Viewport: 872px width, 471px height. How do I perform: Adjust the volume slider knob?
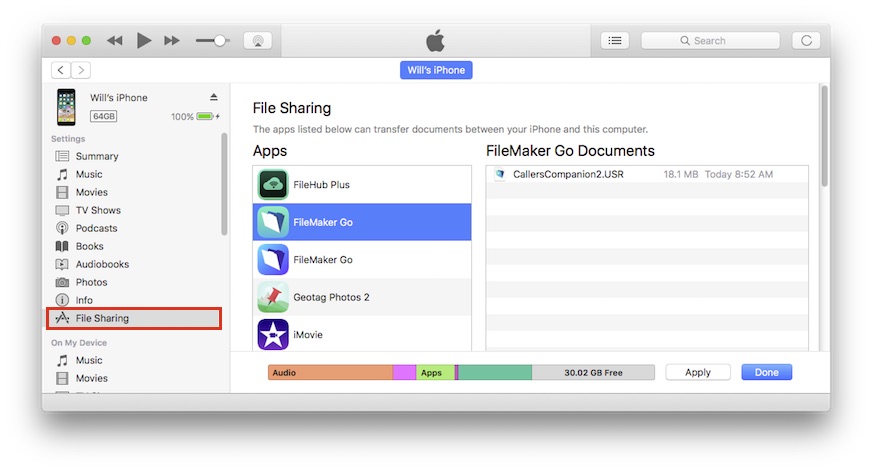tap(220, 41)
